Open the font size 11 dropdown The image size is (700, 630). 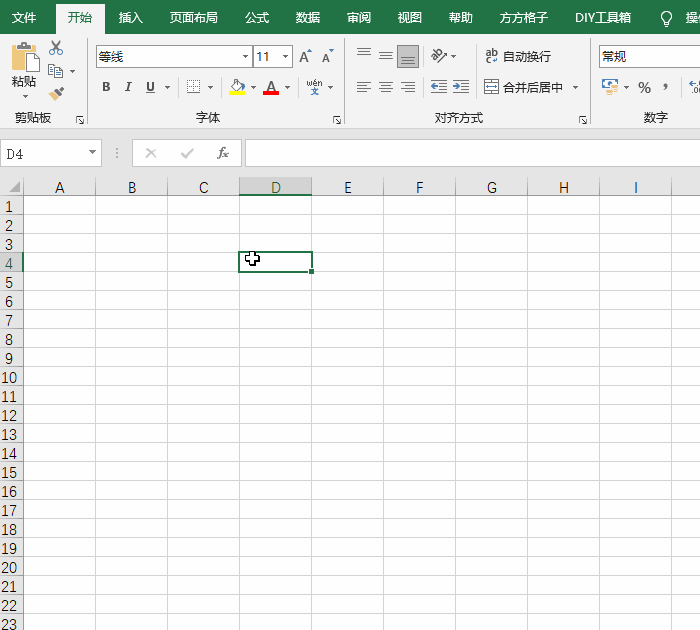285,56
